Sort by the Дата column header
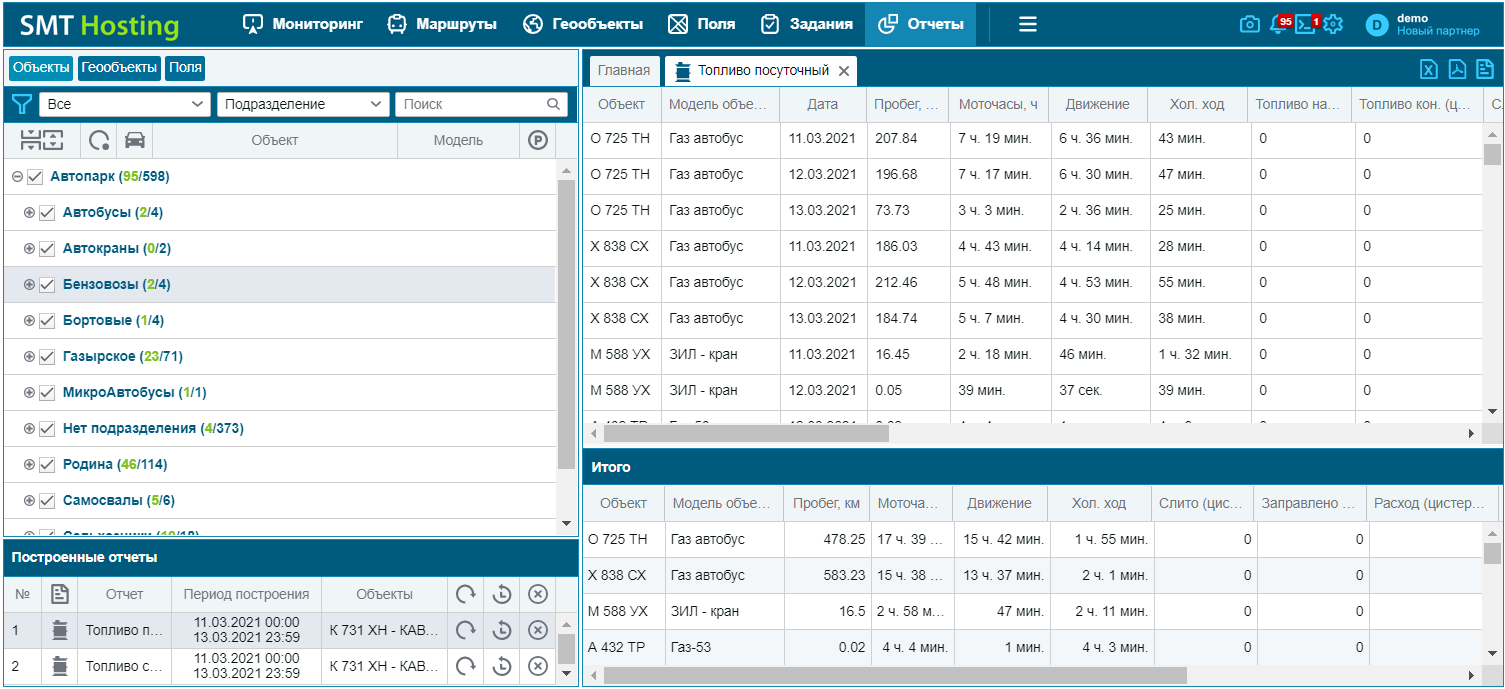Image resolution: width=1505 pixels, height=689 pixels. (x=823, y=104)
